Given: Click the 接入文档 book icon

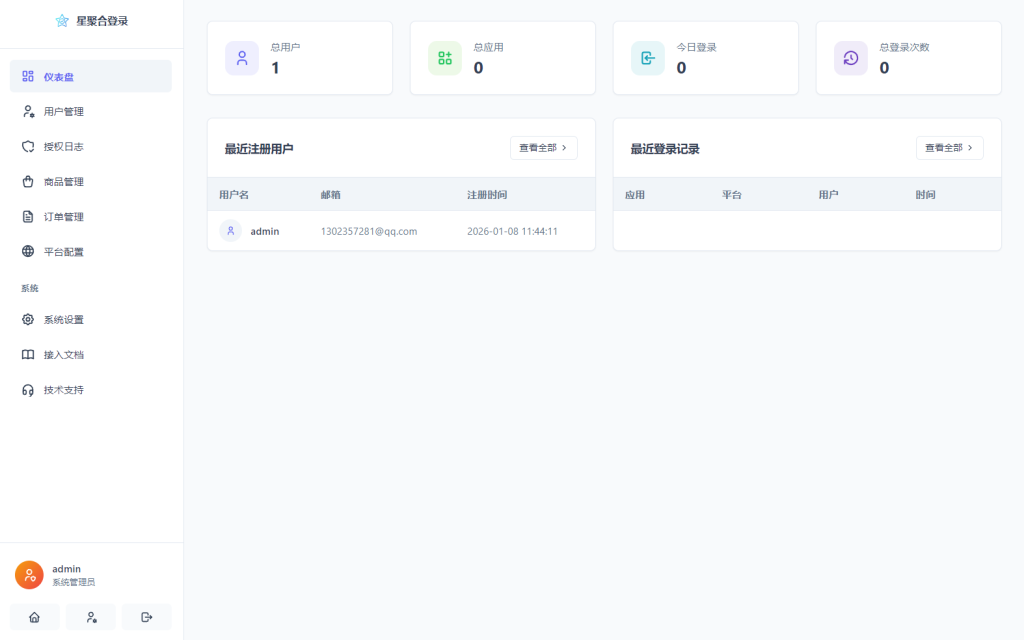Looking at the screenshot, I should point(26,354).
